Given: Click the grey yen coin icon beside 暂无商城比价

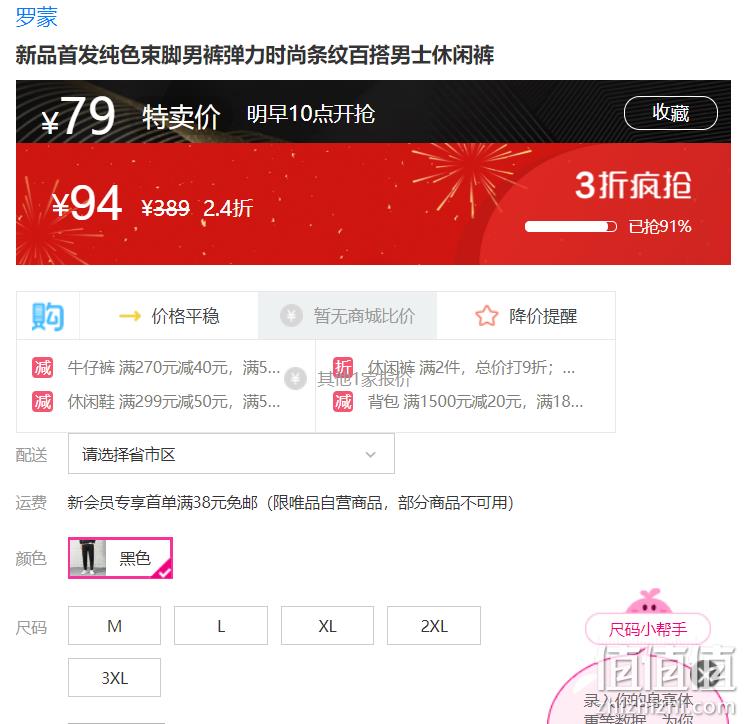Looking at the screenshot, I should click(x=291, y=315).
